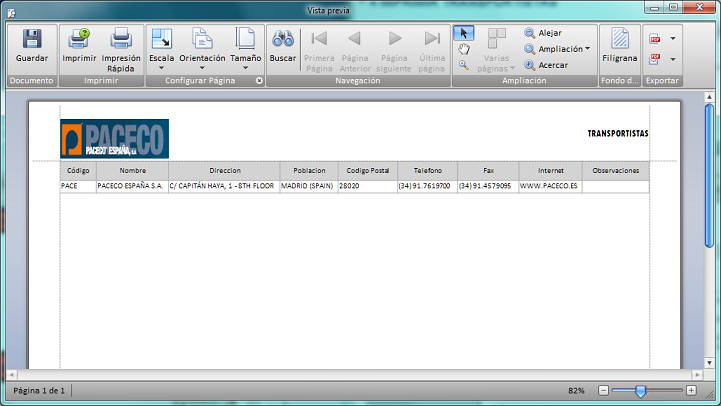721x406 pixels.
Task: Click phone number (34)91.7619700
Action: point(428,186)
